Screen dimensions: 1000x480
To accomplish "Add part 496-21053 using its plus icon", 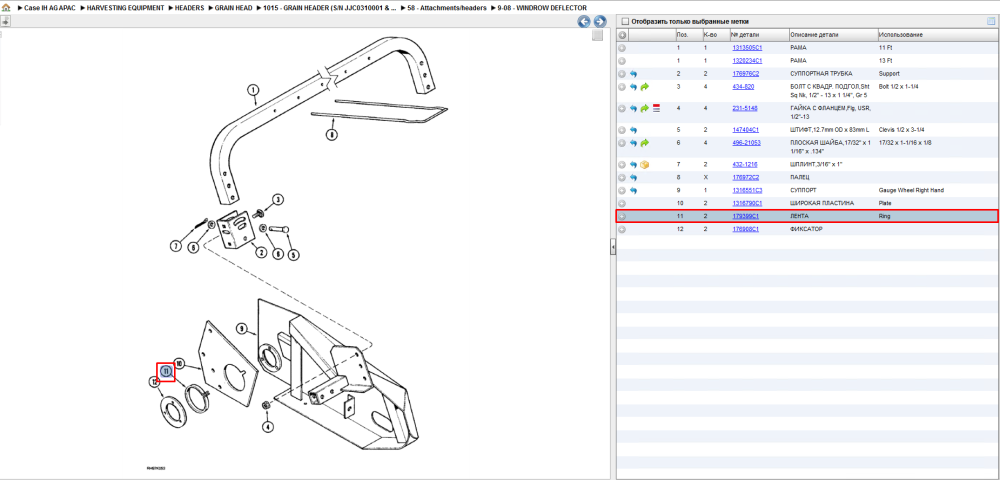I will [x=622, y=143].
